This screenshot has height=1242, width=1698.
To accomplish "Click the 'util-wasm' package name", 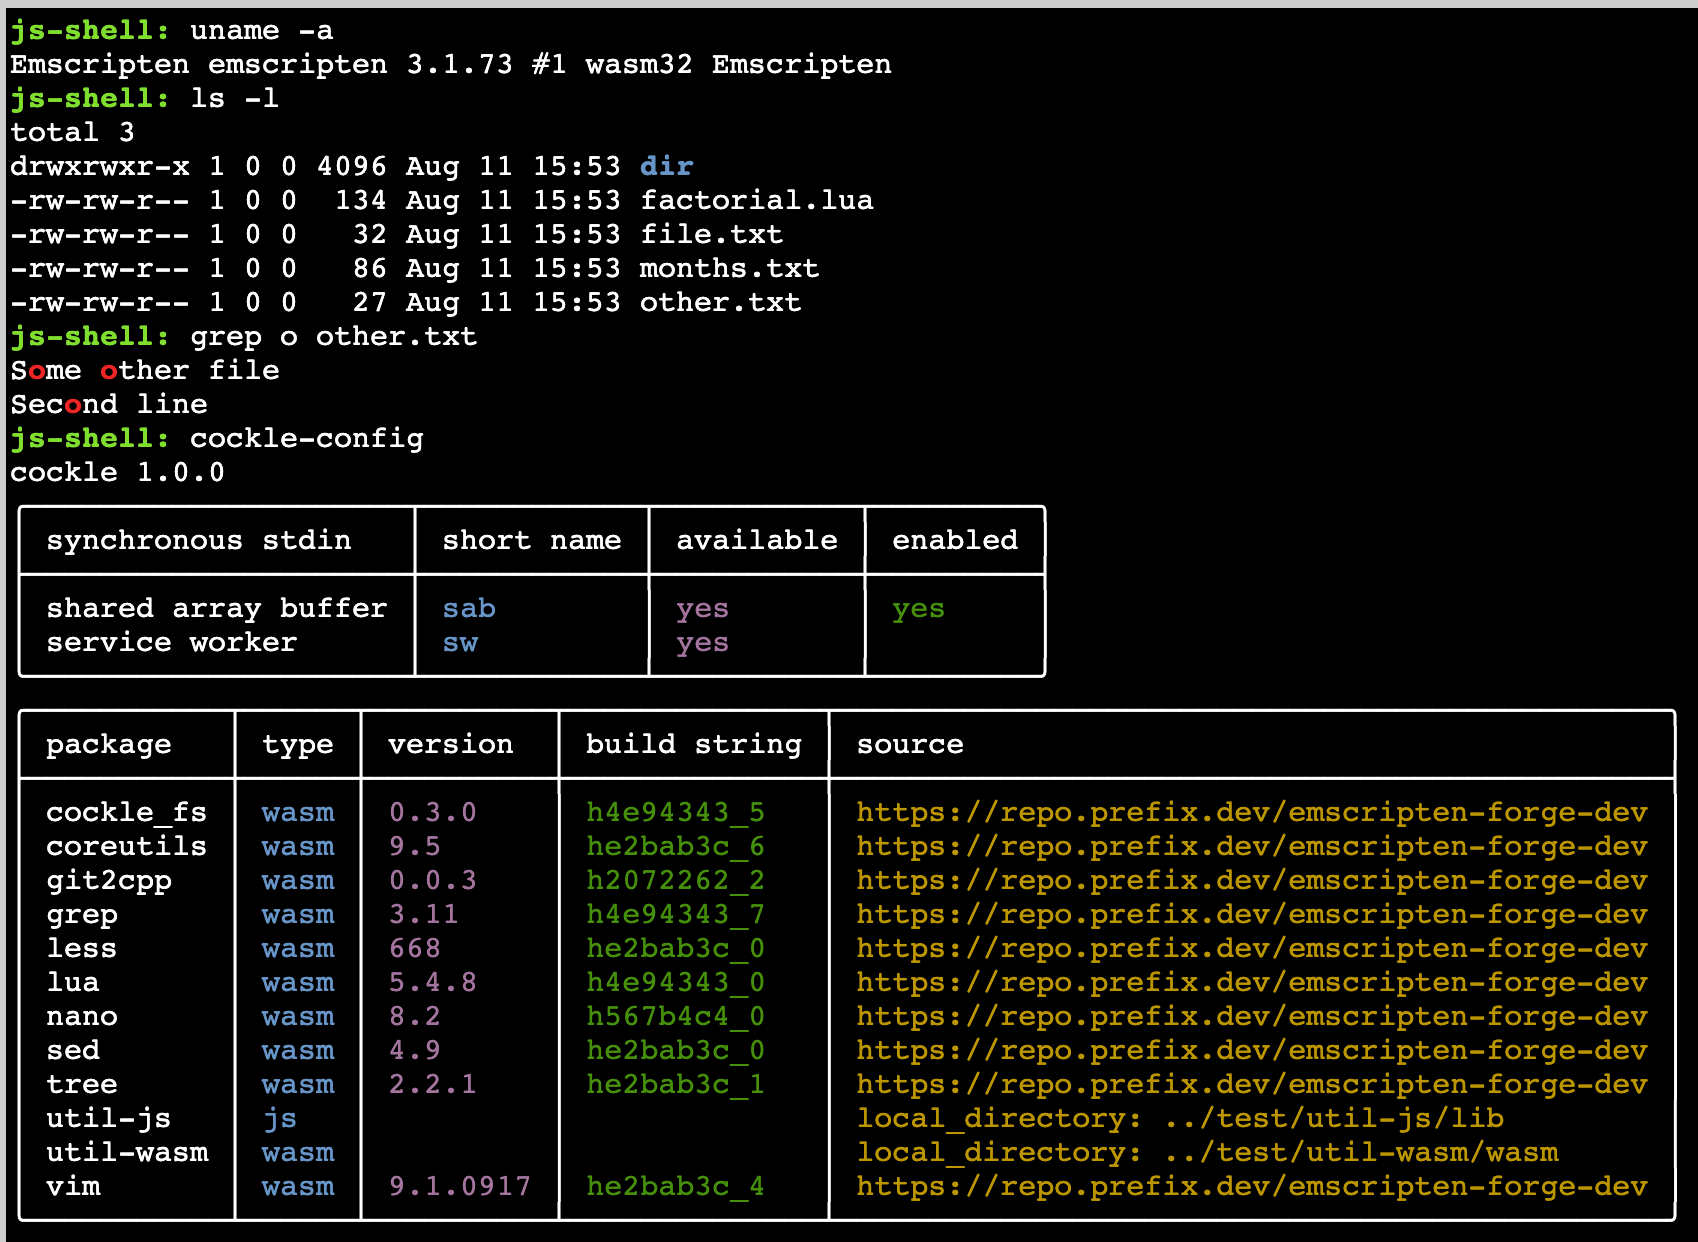I will pyautogui.click(x=127, y=1153).
